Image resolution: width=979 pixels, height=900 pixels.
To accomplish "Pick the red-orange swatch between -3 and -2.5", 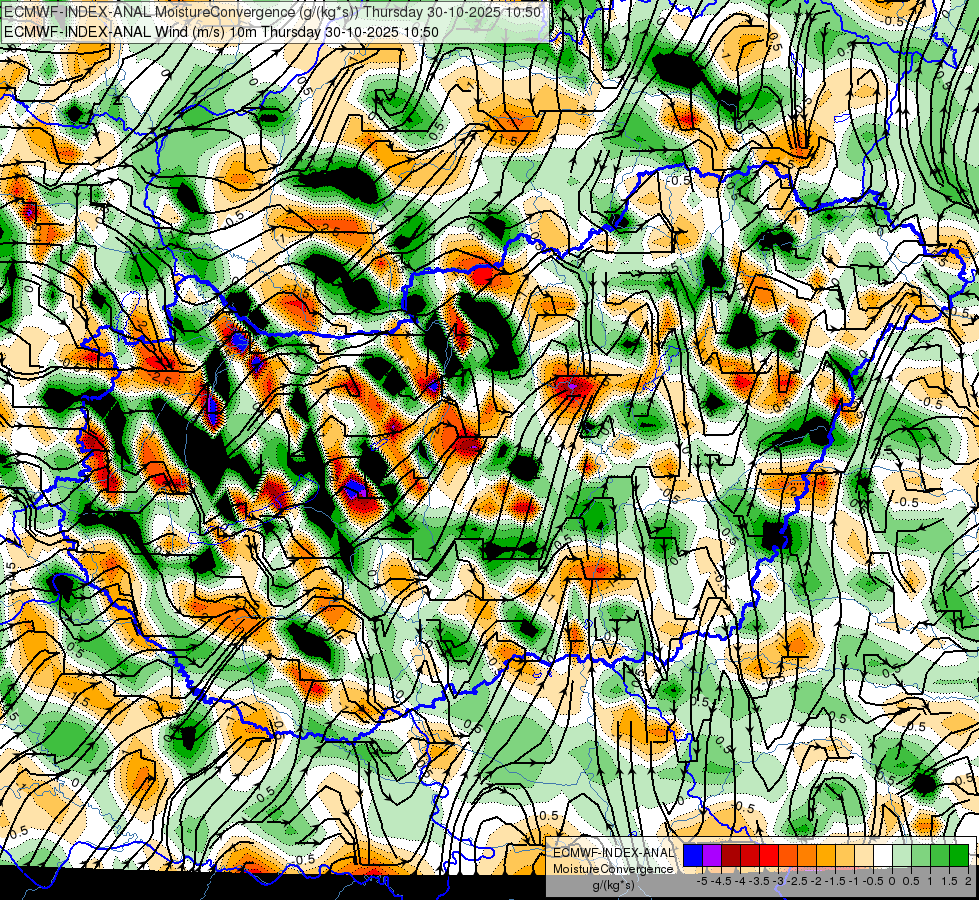I will pyautogui.click(x=788, y=856).
